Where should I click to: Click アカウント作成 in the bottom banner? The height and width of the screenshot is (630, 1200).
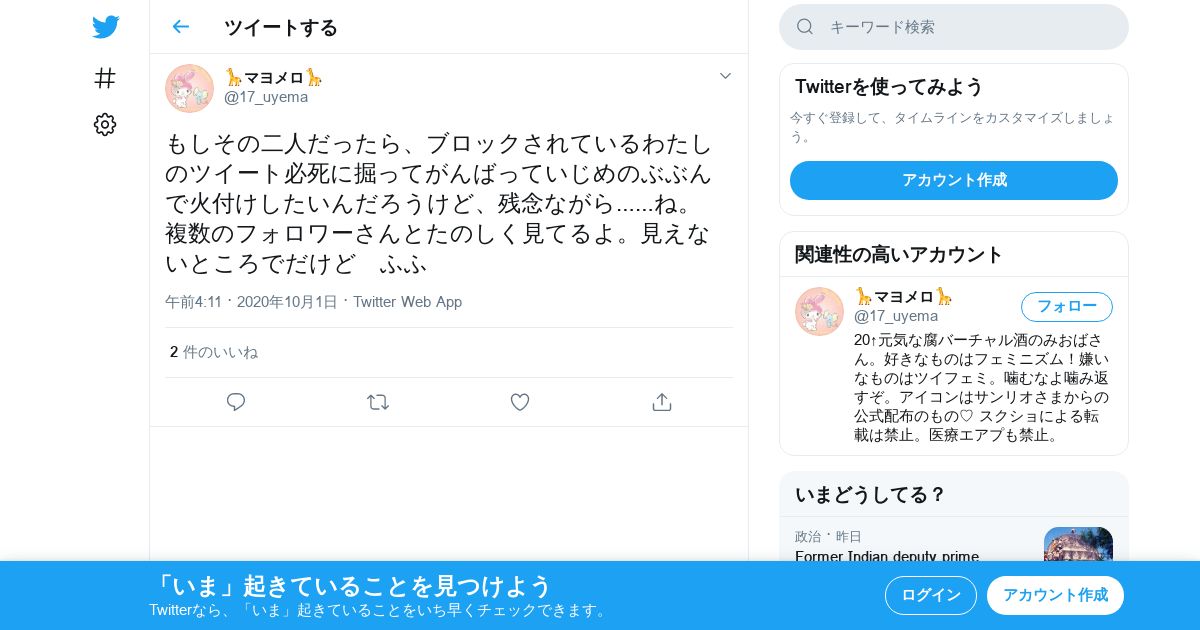[x=1055, y=595]
